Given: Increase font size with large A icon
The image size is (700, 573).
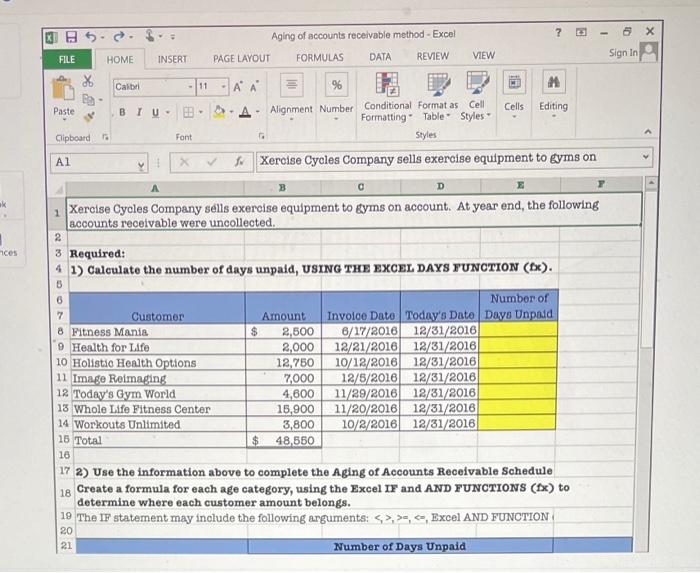Looking at the screenshot, I should [238, 87].
